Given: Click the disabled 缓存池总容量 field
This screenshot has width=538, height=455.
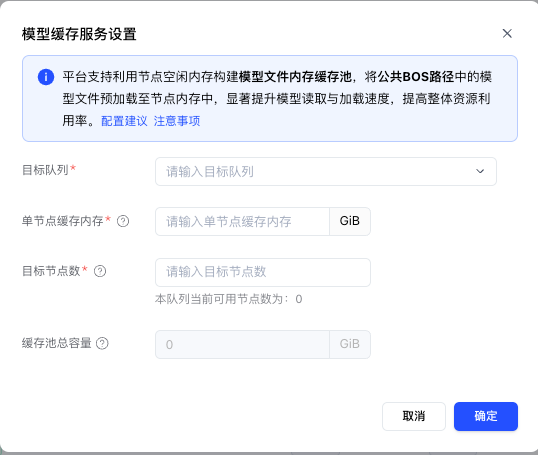Looking at the screenshot, I should [242, 344].
